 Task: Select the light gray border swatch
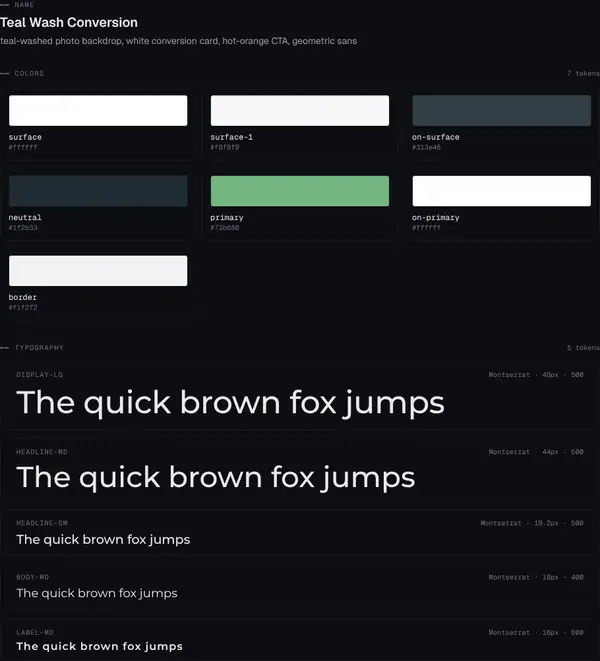point(98,271)
